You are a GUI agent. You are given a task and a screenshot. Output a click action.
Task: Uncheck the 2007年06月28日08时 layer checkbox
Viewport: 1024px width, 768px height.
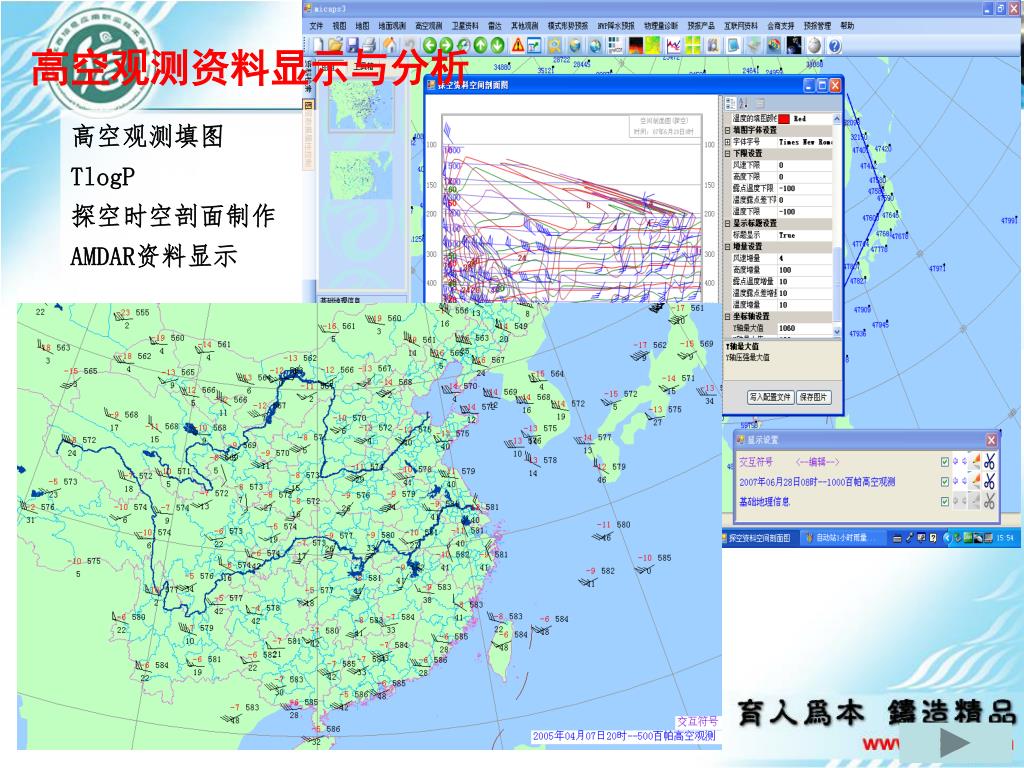click(944, 482)
